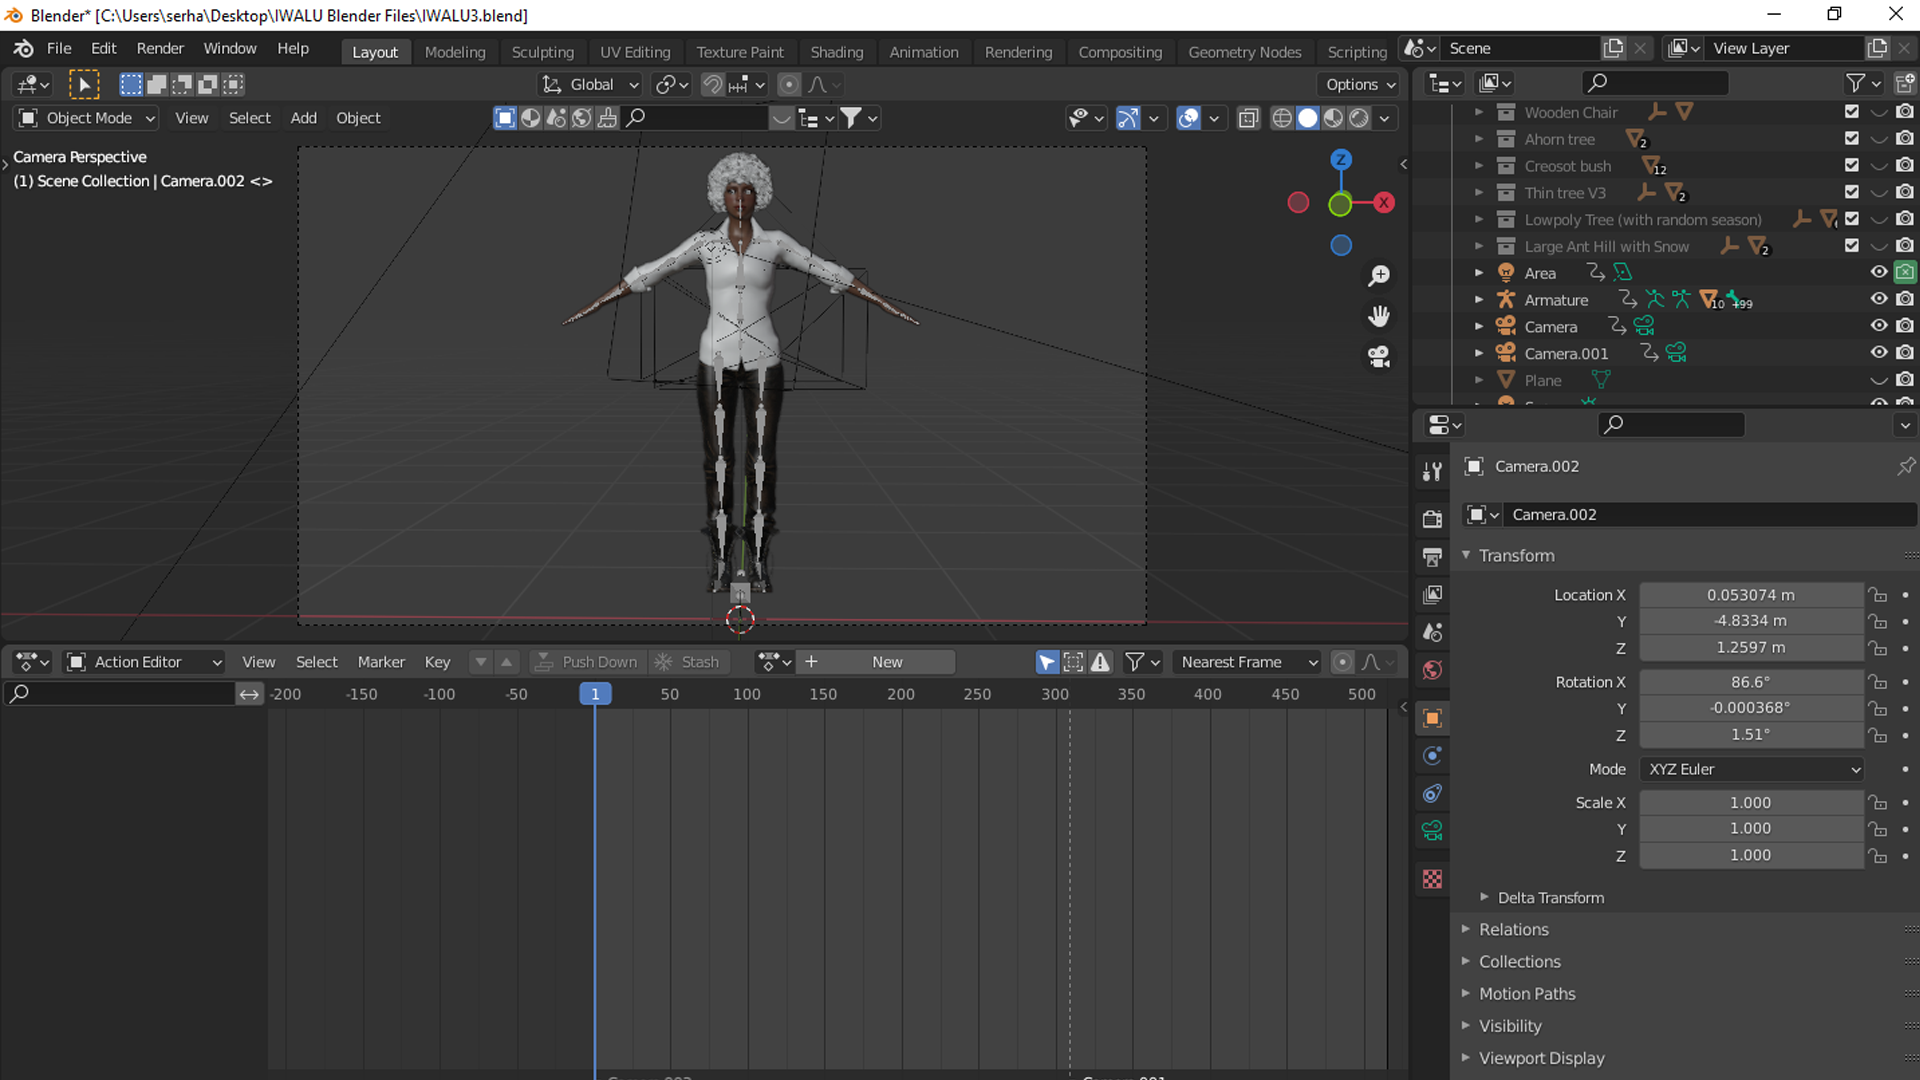Click the pan hand gizmo in viewport
This screenshot has width=1920, height=1080.
1379,317
